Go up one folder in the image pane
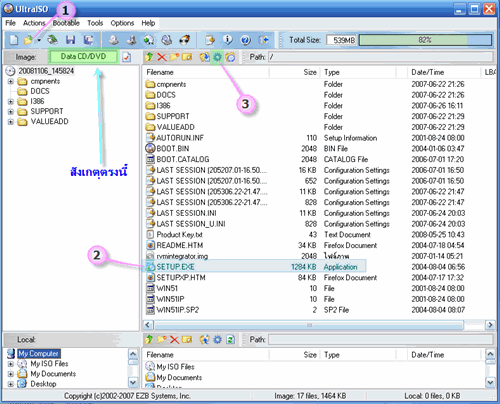500x404 pixels. click(149, 57)
